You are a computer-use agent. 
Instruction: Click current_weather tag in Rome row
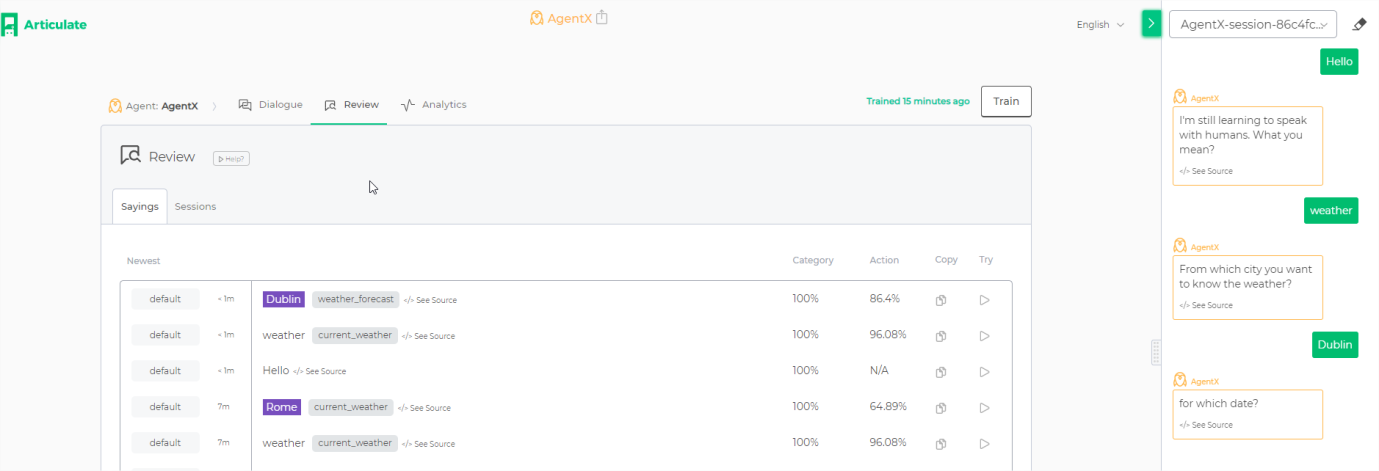click(x=351, y=407)
